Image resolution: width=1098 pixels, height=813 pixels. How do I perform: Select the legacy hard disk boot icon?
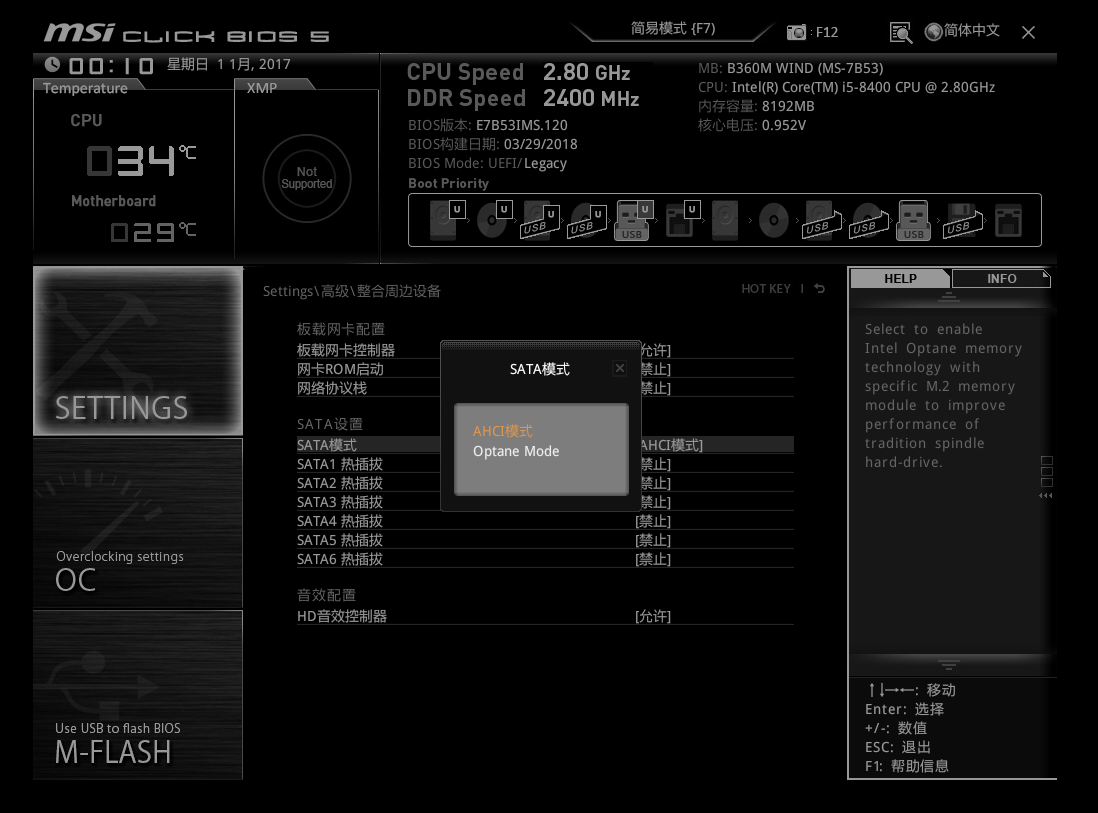tap(725, 221)
